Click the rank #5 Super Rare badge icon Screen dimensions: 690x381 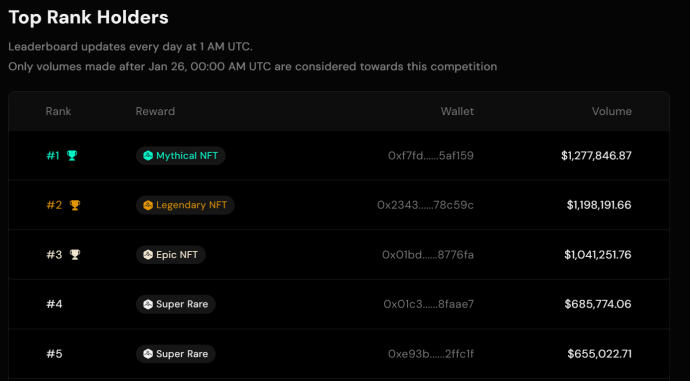pos(148,354)
